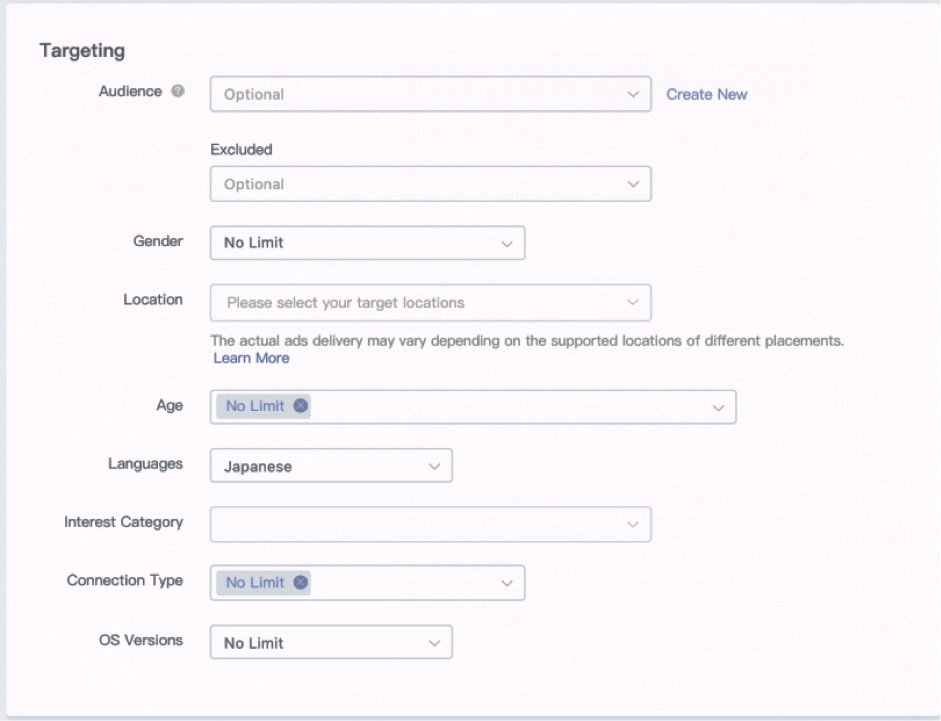Open the Languages dropdown set to Japanese
The width and height of the screenshot is (941, 721).
coord(331,466)
